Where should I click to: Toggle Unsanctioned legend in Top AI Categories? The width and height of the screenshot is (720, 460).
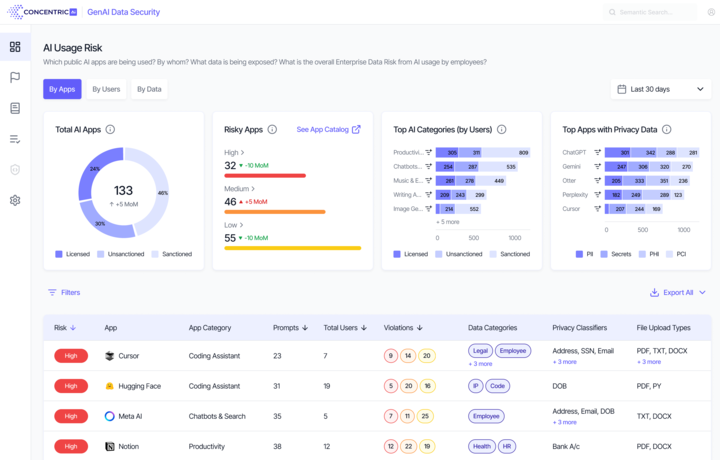[458, 254]
